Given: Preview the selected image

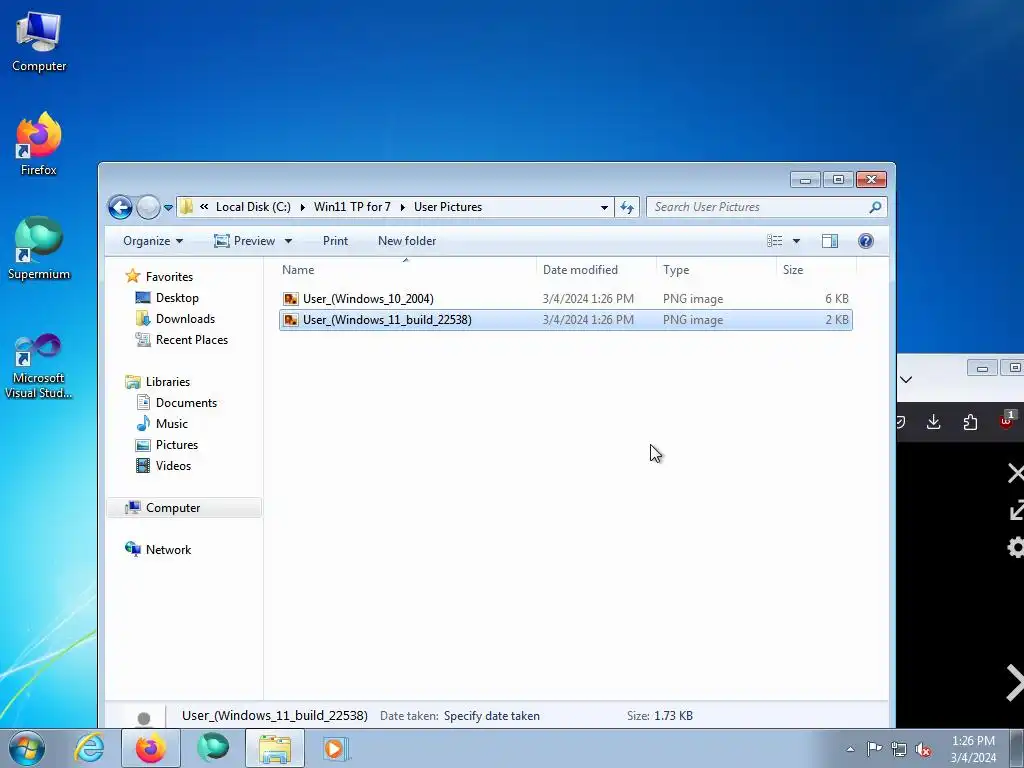Looking at the screenshot, I should pos(245,241).
